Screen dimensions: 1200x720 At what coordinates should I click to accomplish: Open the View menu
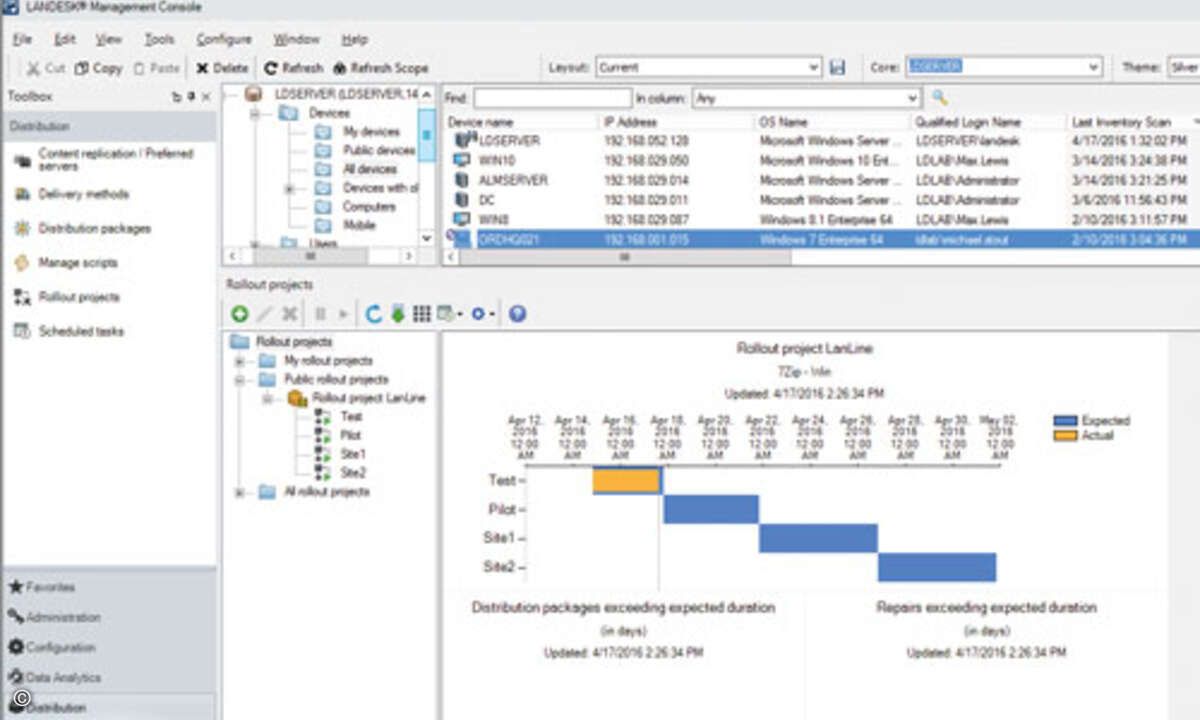click(109, 39)
